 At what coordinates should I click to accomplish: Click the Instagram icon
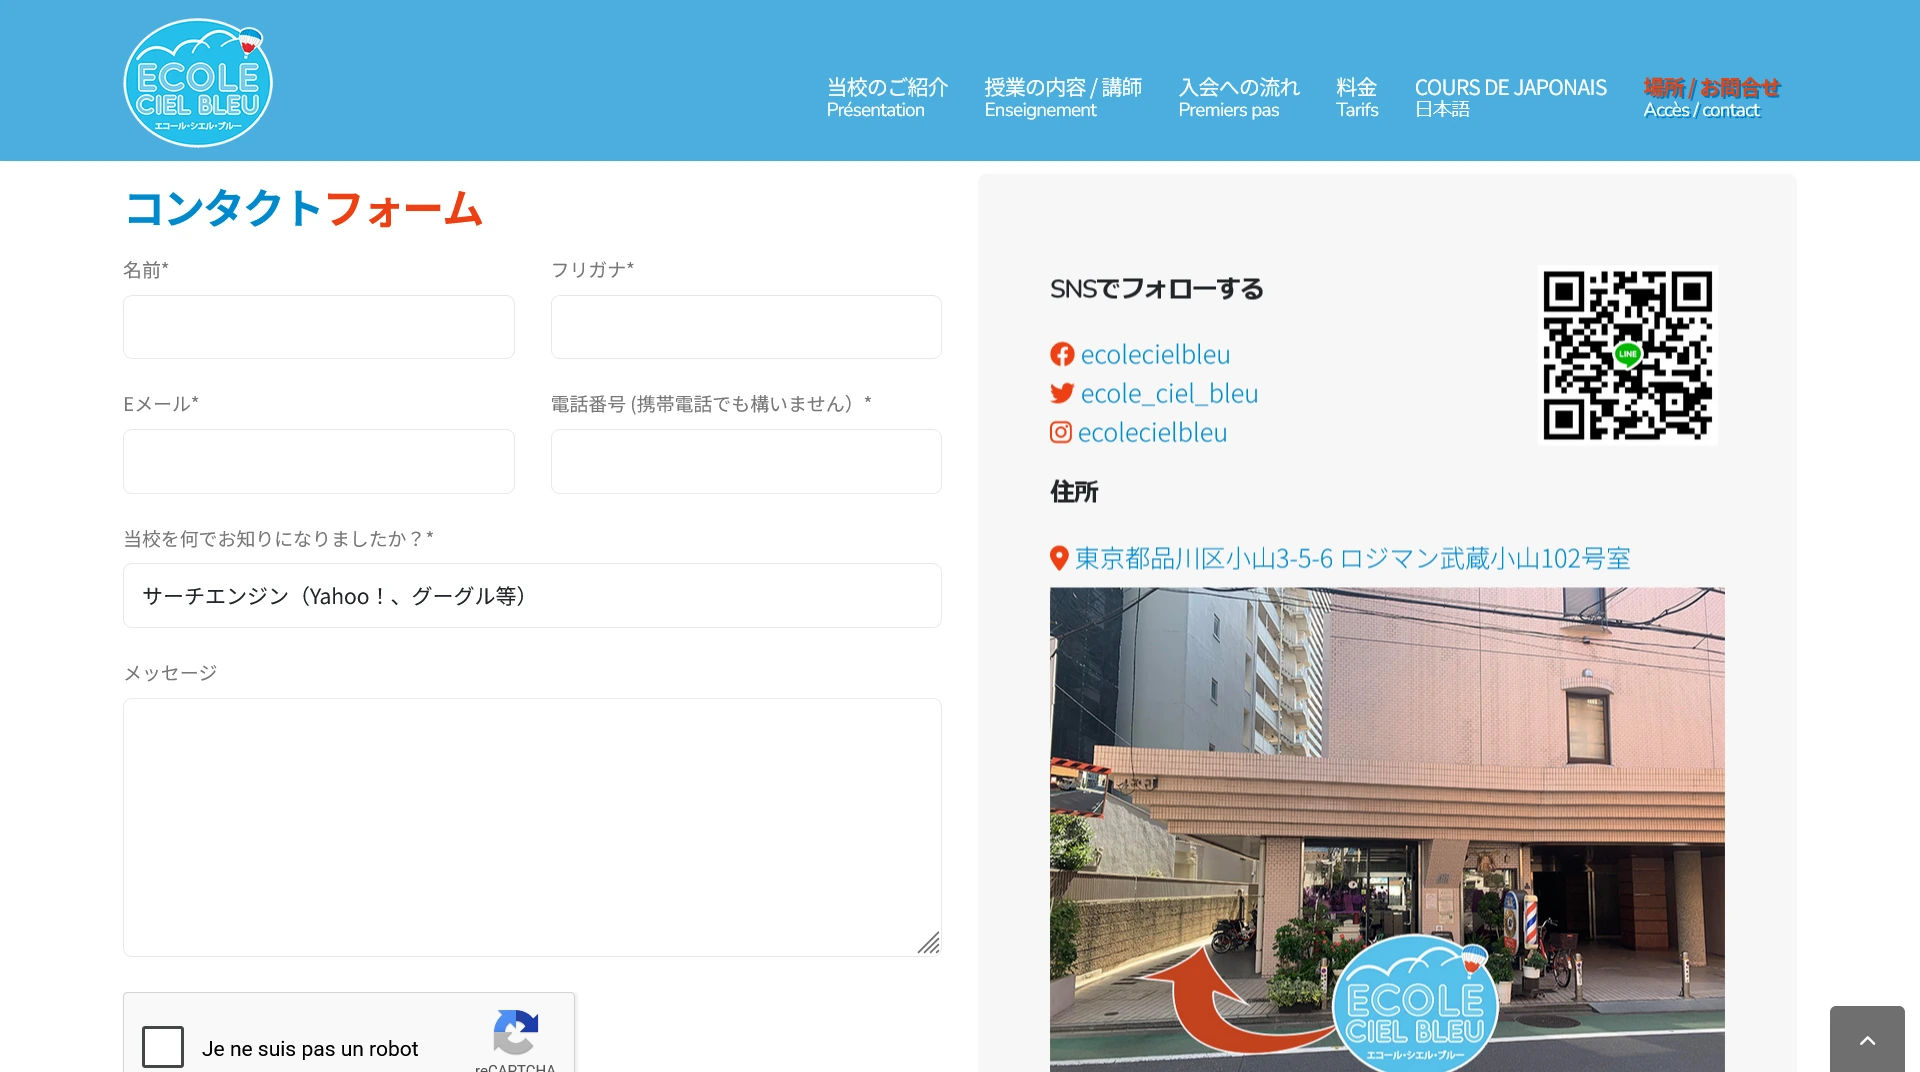[x=1060, y=433]
